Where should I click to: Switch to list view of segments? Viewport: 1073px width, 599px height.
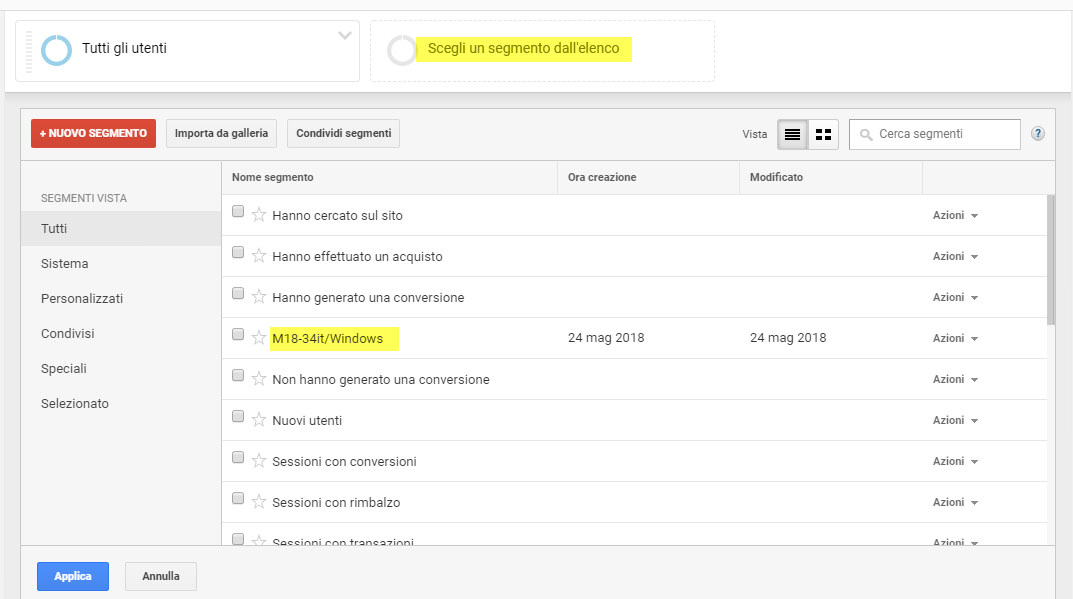pyautogui.click(x=793, y=133)
